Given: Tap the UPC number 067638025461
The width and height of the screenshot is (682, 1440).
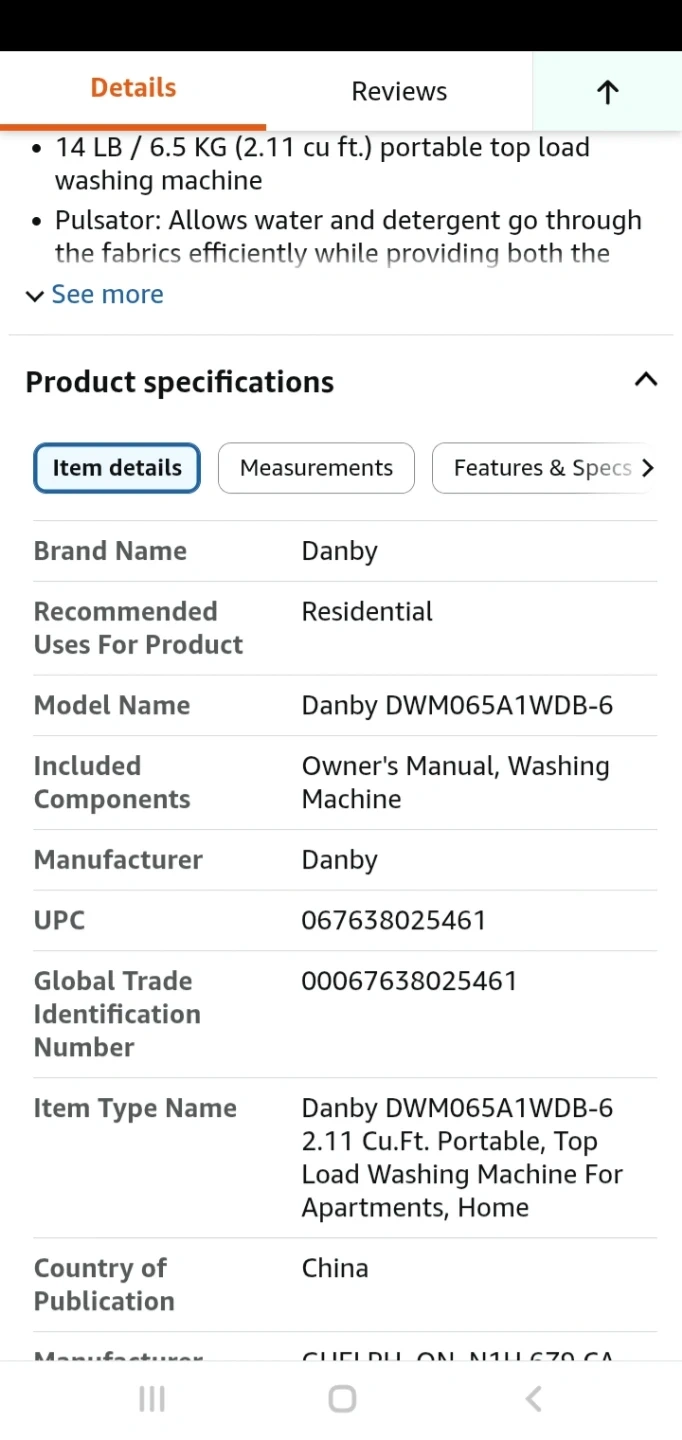Looking at the screenshot, I should pyautogui.click(x=393, y=920).
